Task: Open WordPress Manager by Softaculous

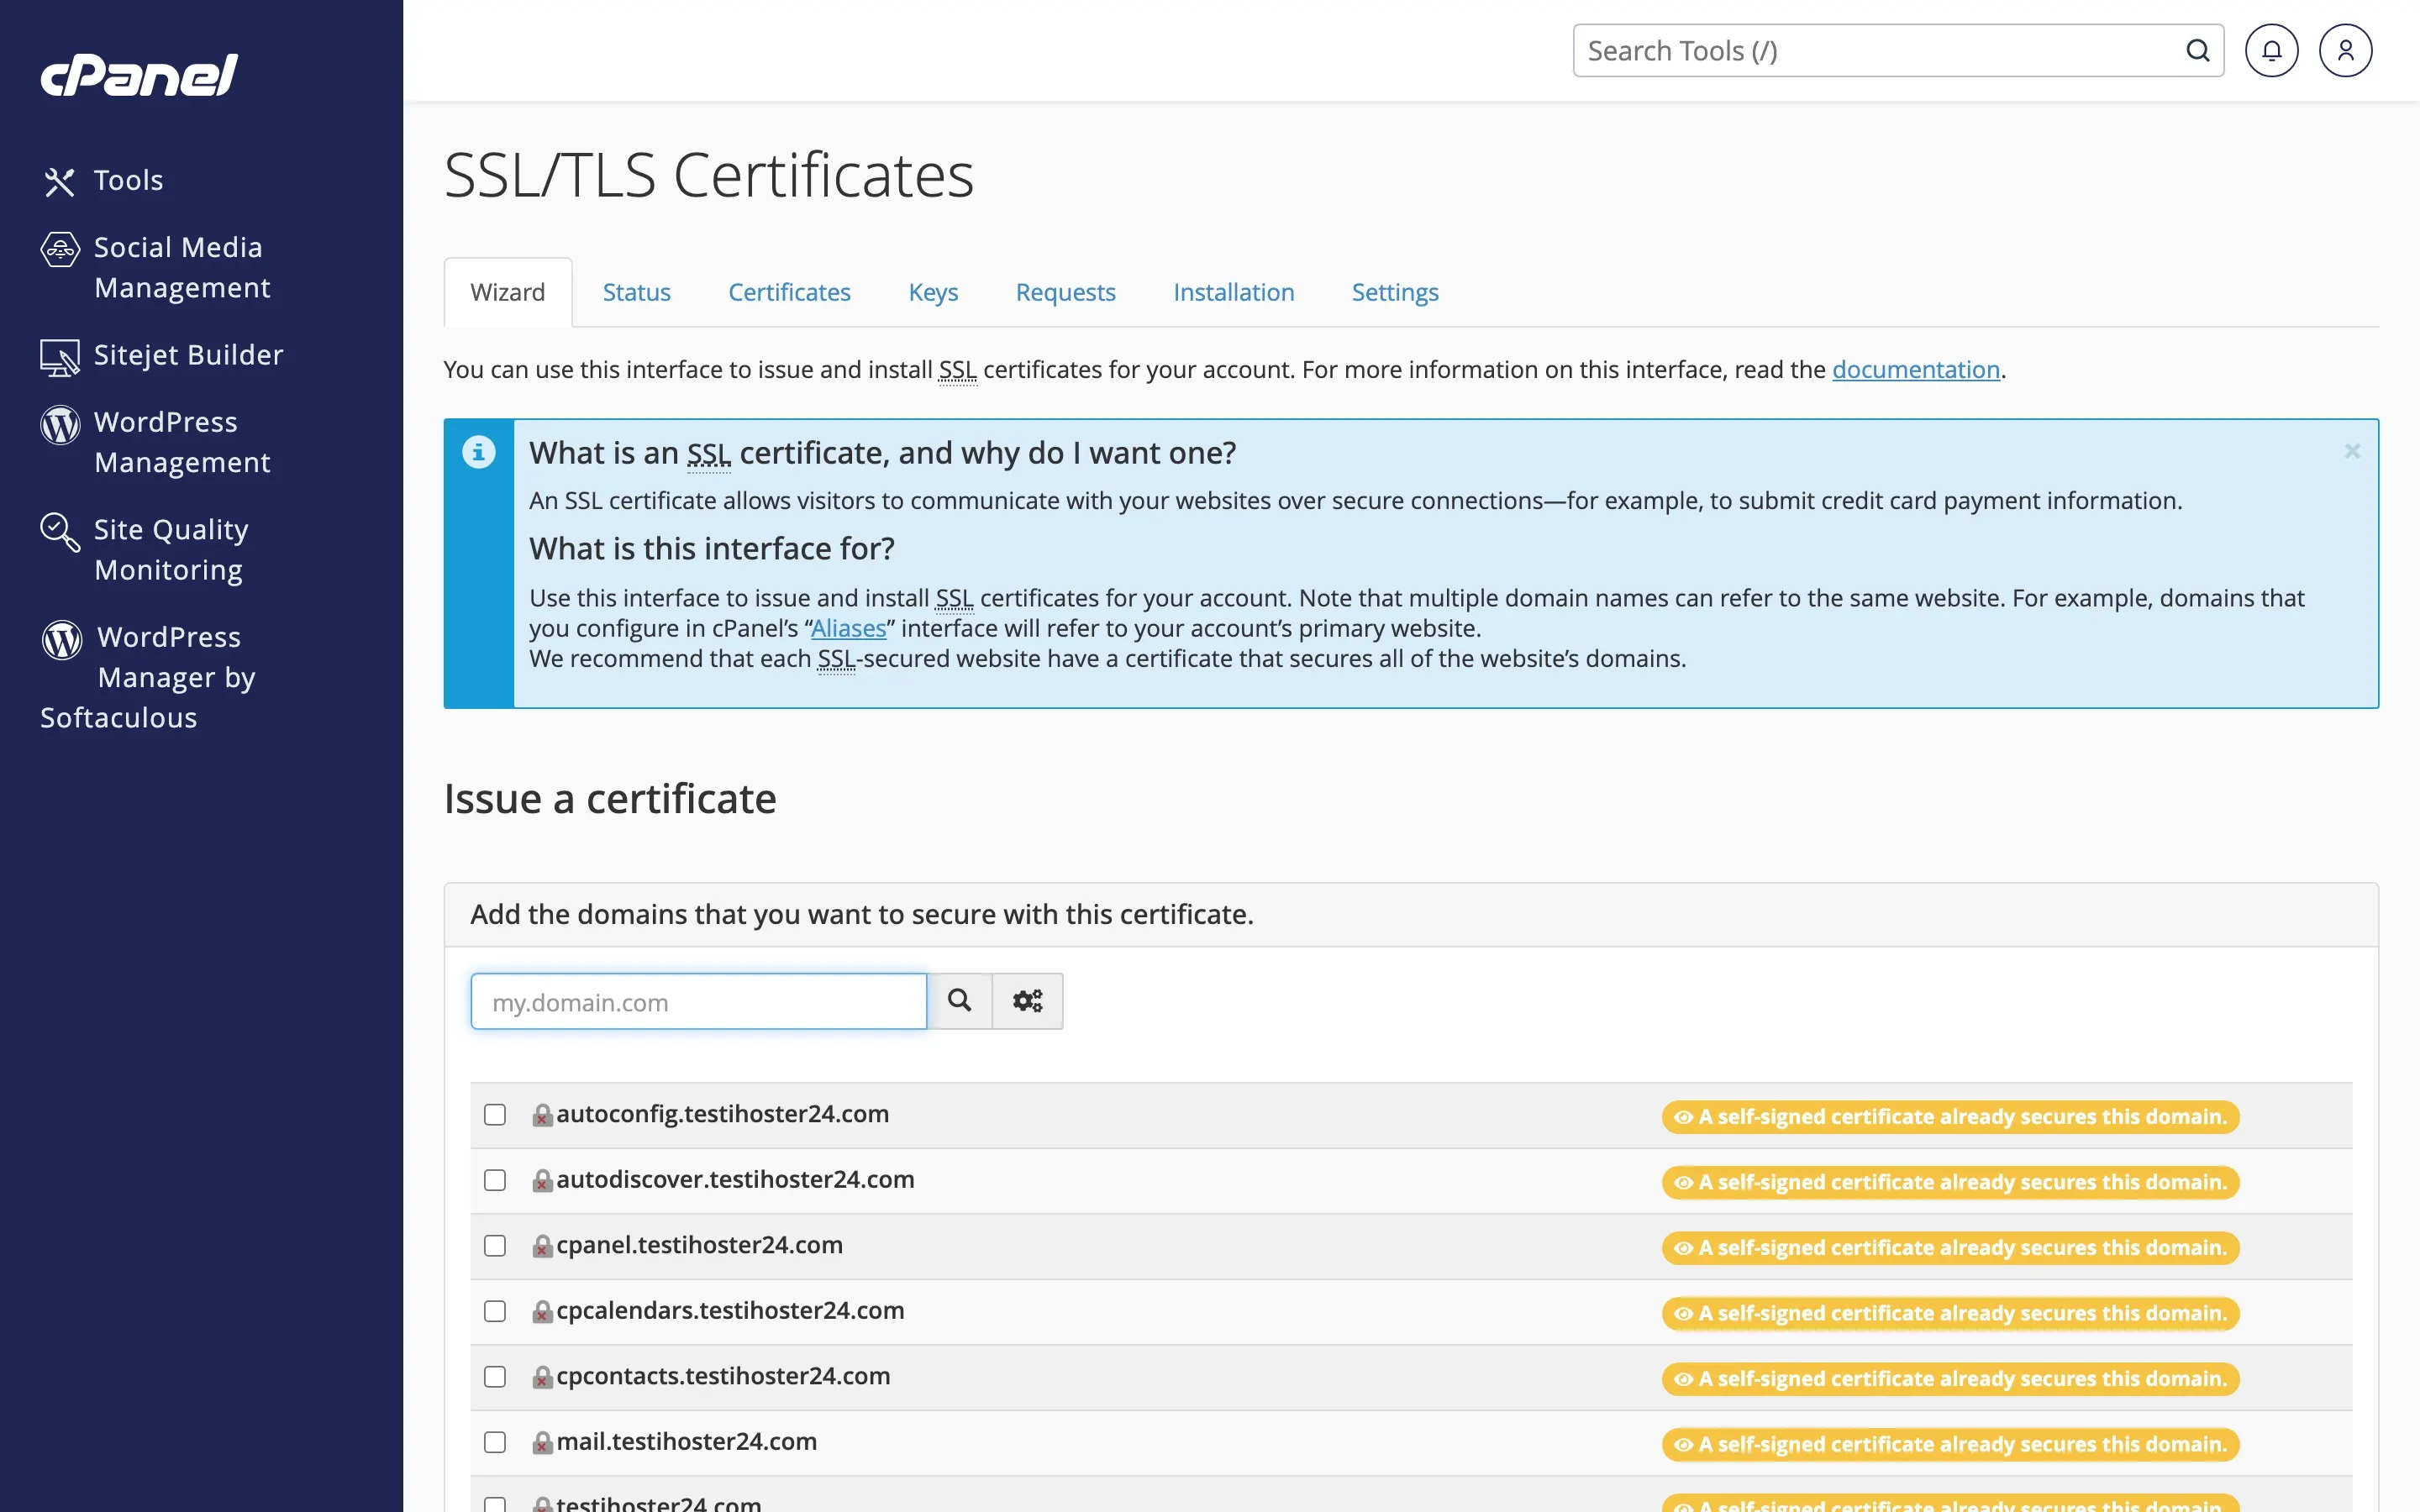Action: click(x=148, y=677)
